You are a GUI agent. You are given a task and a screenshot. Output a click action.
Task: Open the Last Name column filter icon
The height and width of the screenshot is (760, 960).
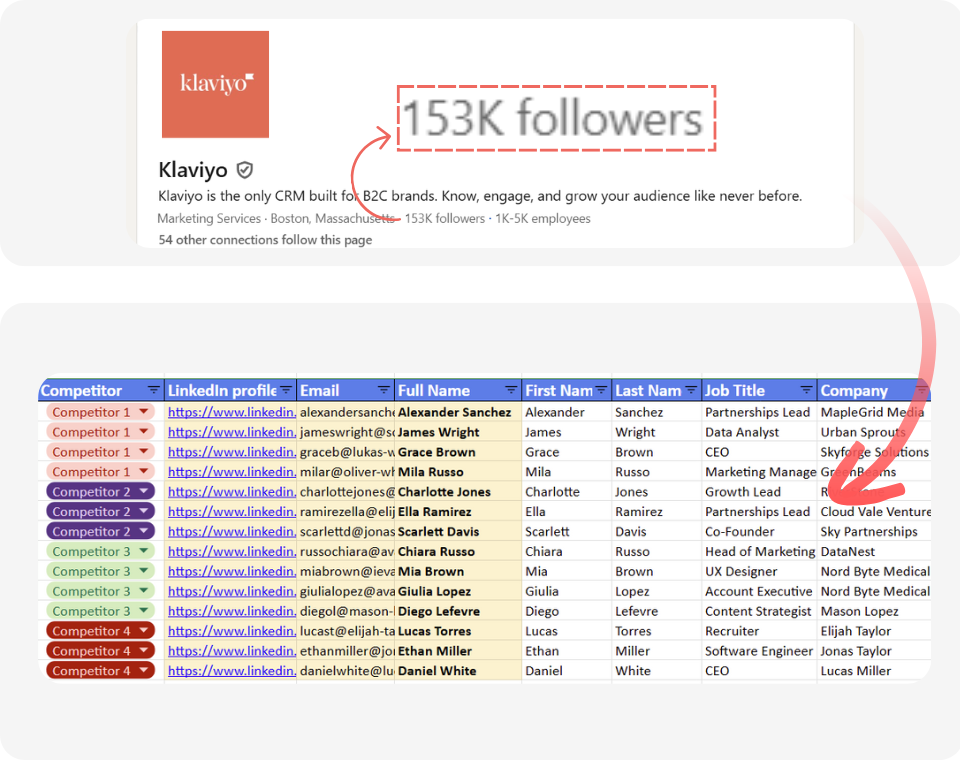691,390
